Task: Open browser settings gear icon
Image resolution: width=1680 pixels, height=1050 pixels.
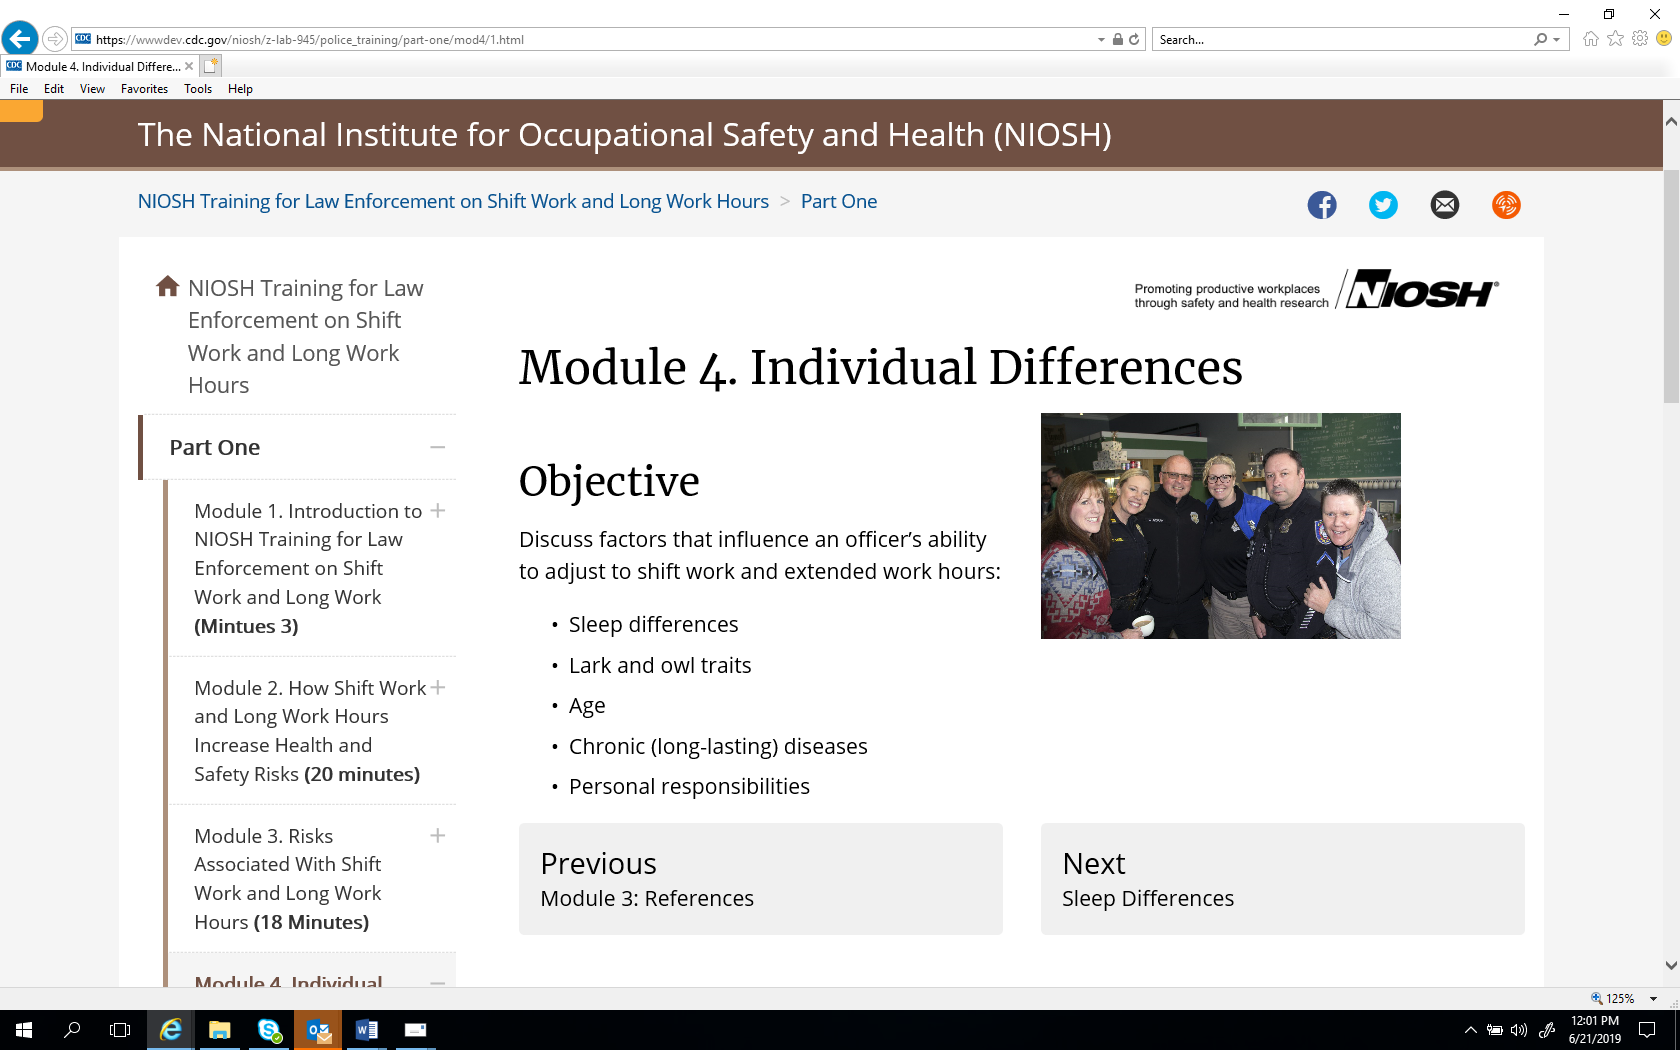Action: pyautogui.click(x=1640, y=39)
